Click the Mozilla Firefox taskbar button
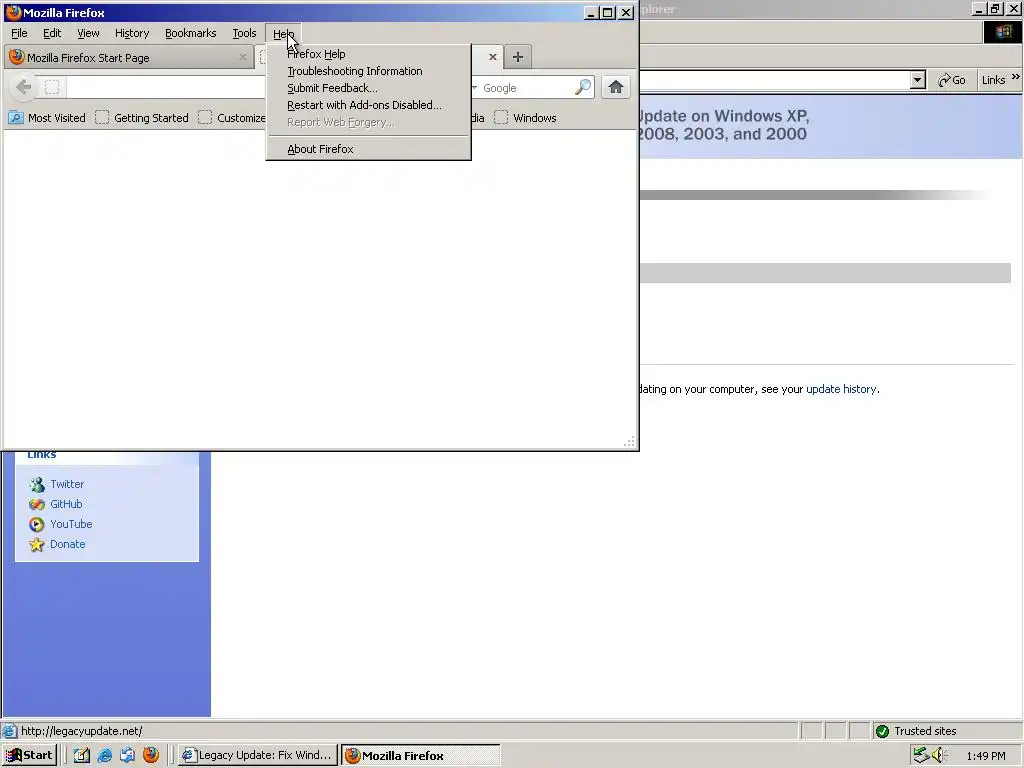Screen dimensions: 1024x768 pyautogui.click(x=421, y=756)
